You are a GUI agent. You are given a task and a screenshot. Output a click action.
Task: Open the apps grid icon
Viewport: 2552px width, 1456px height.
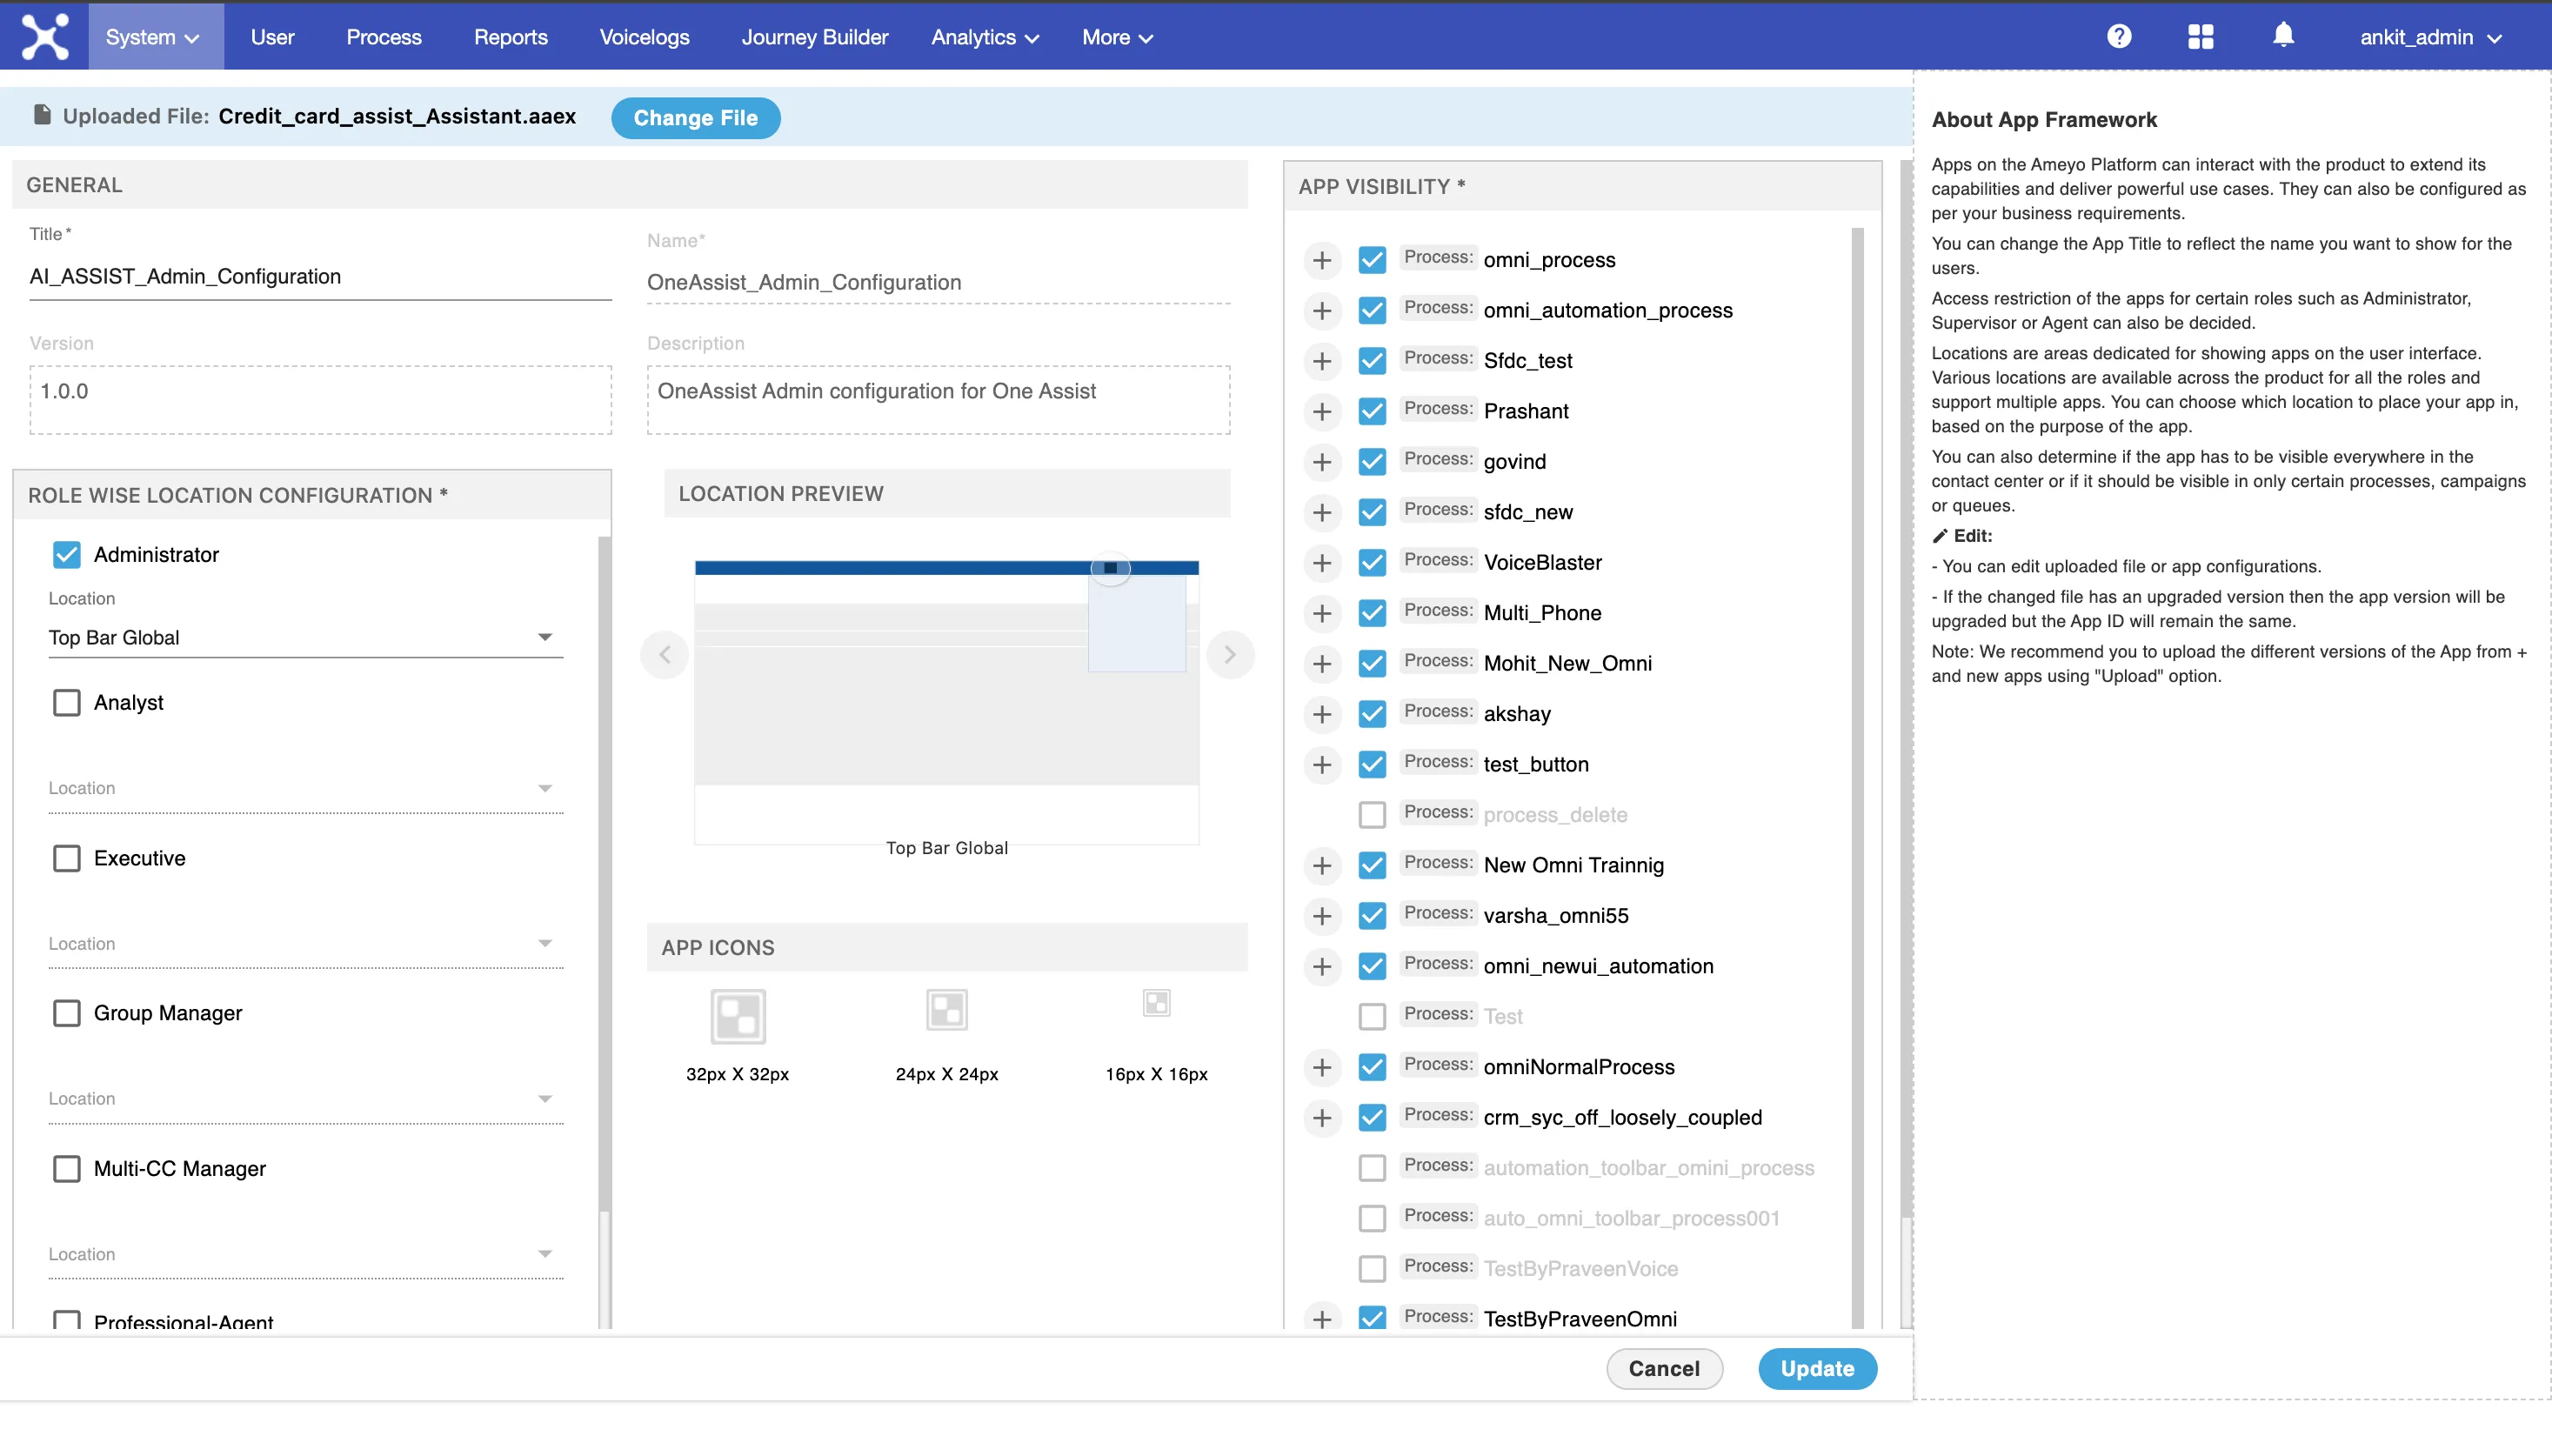2200,37
